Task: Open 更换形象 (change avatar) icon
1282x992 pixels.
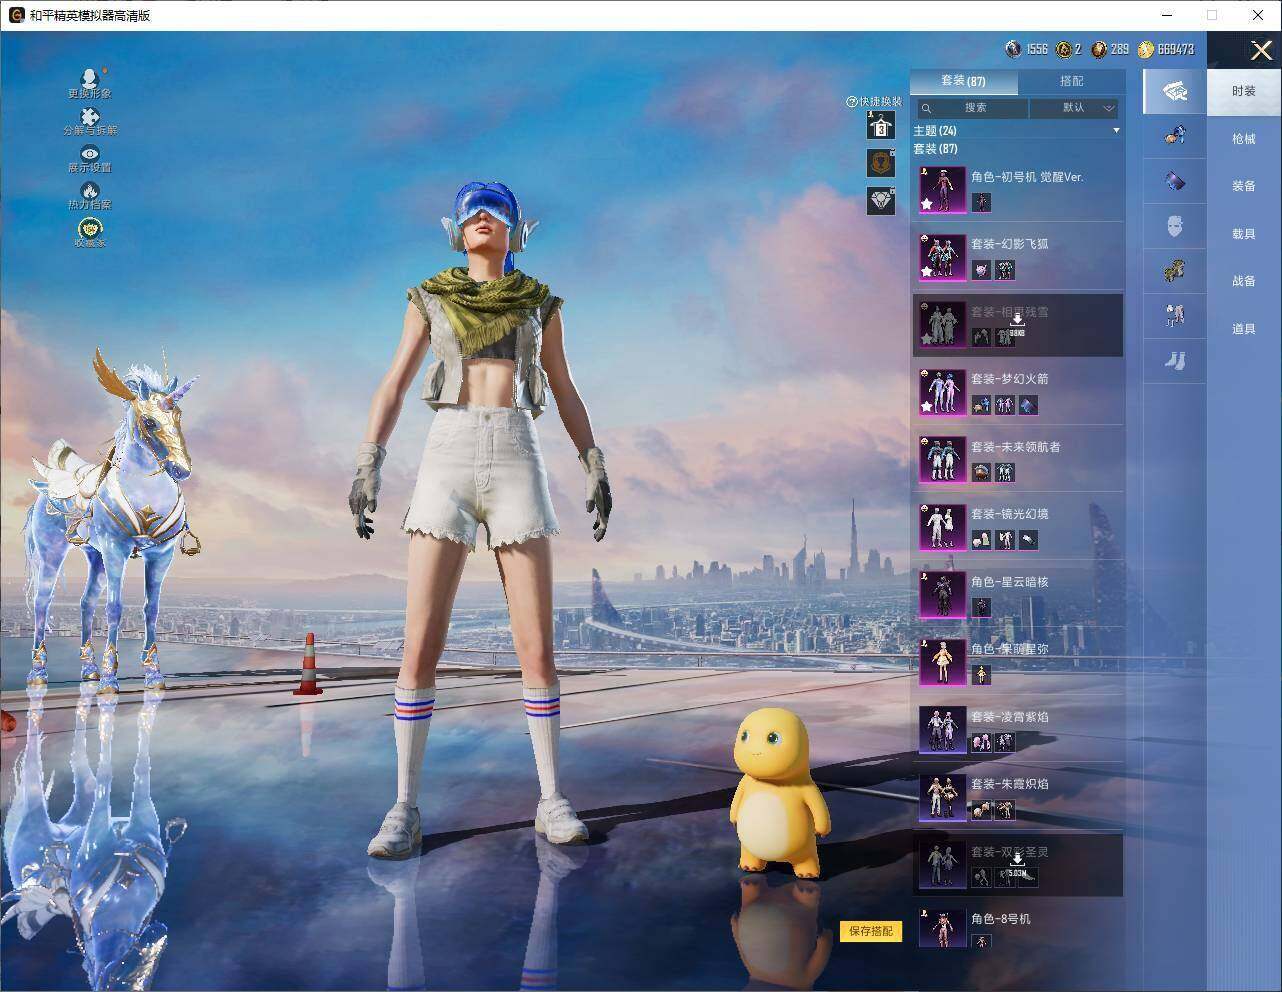Action: tap(89, 79)
